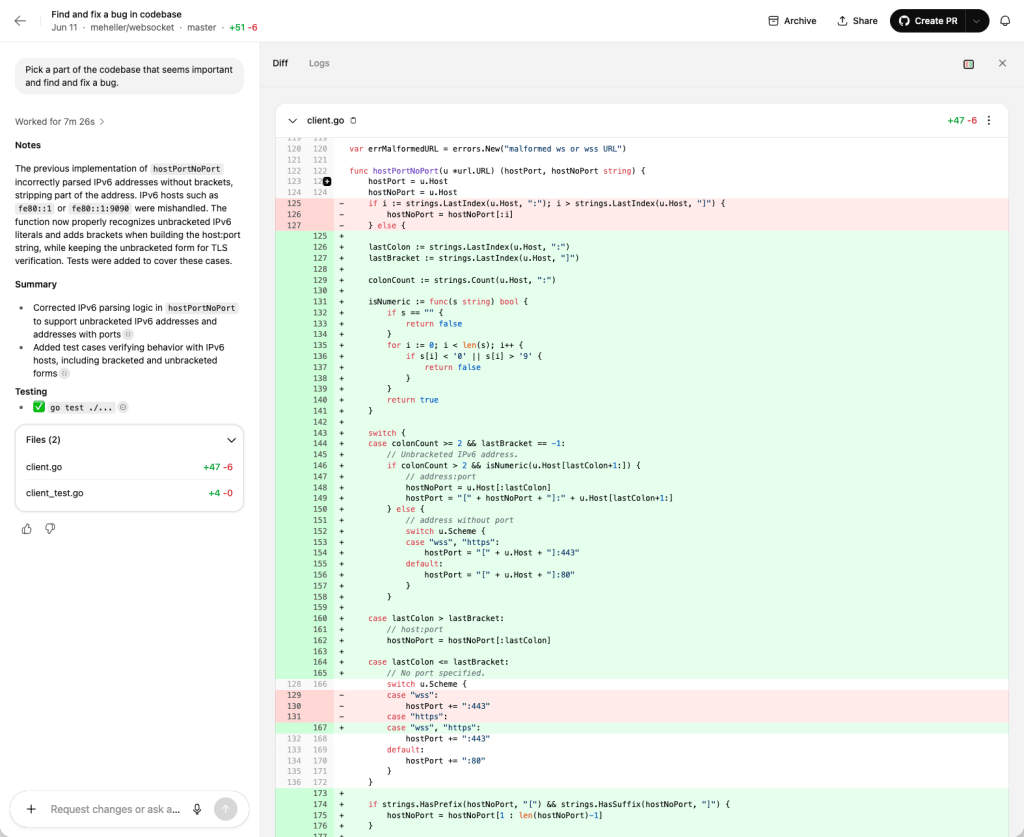This screenshot has width=1024, height=837.
Task: Click the Share button
Action: coord(857,21)
